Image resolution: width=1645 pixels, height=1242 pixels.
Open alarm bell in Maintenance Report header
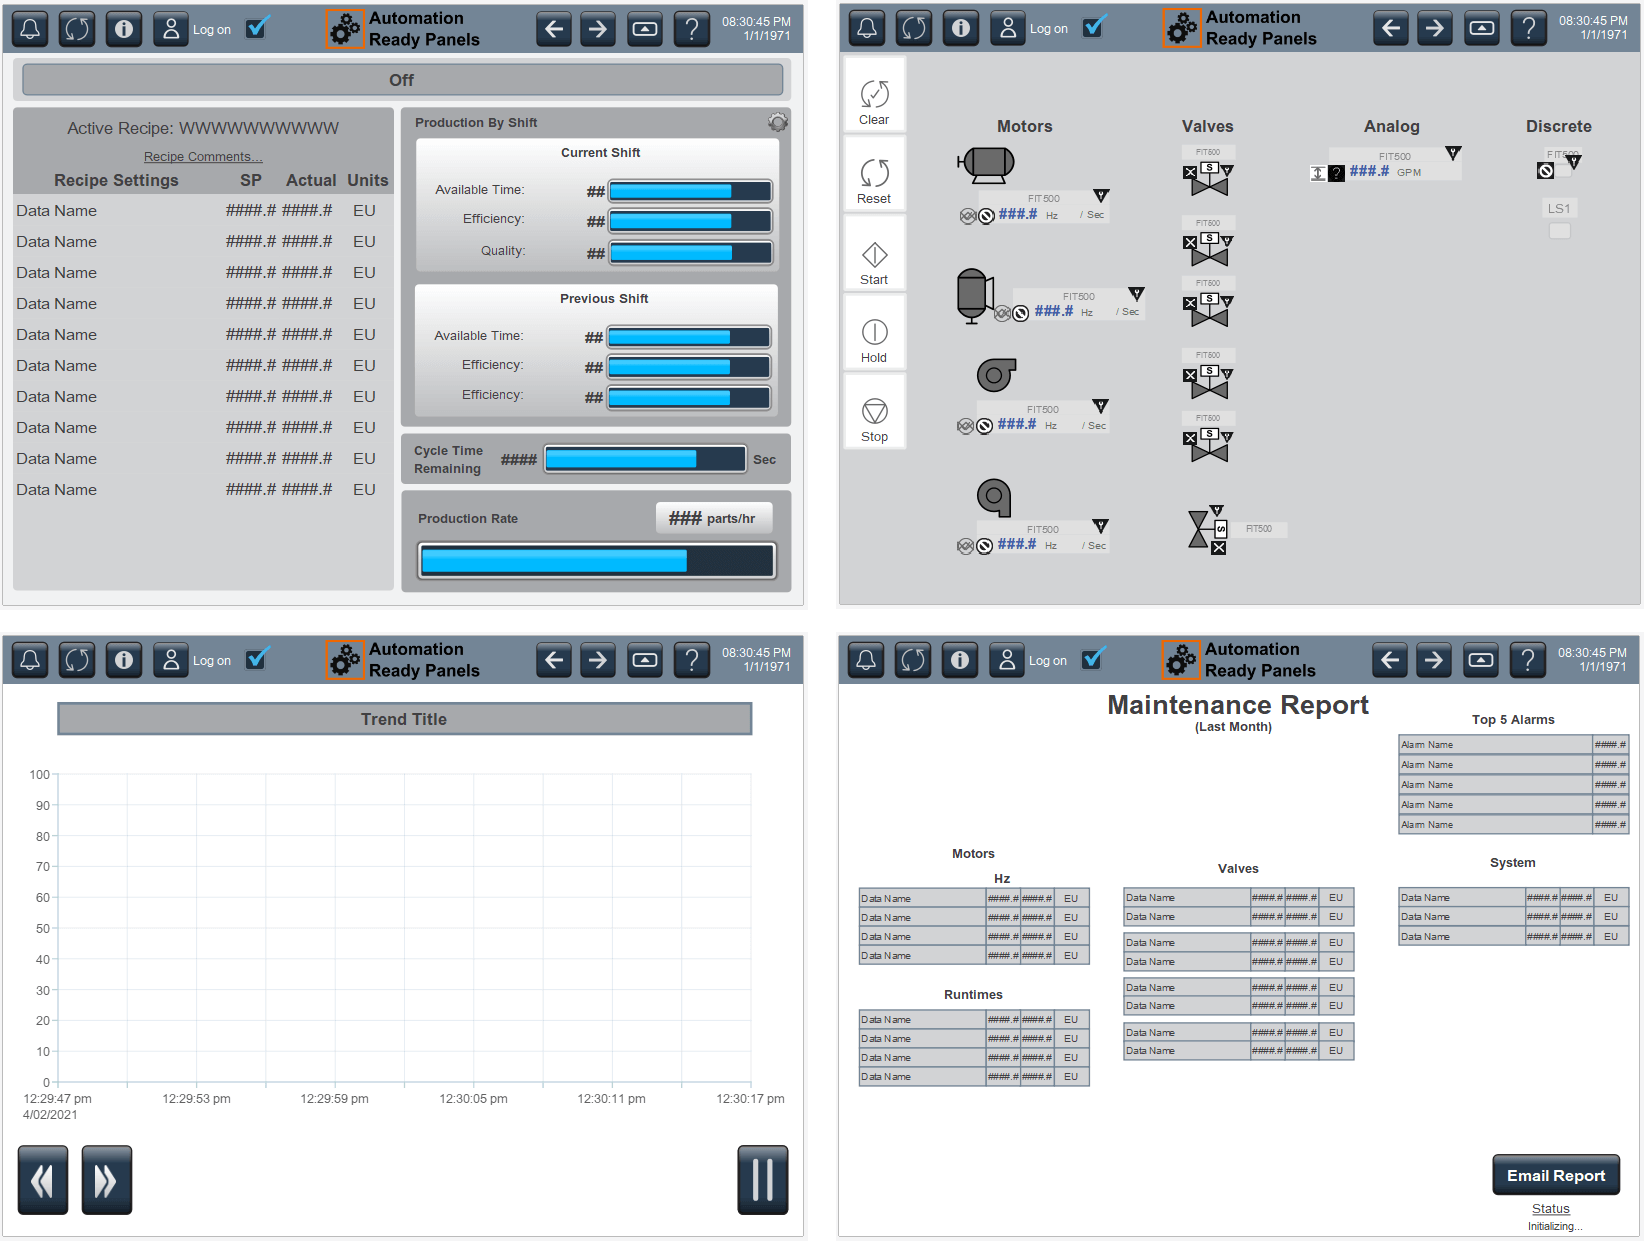pos(866,660)
